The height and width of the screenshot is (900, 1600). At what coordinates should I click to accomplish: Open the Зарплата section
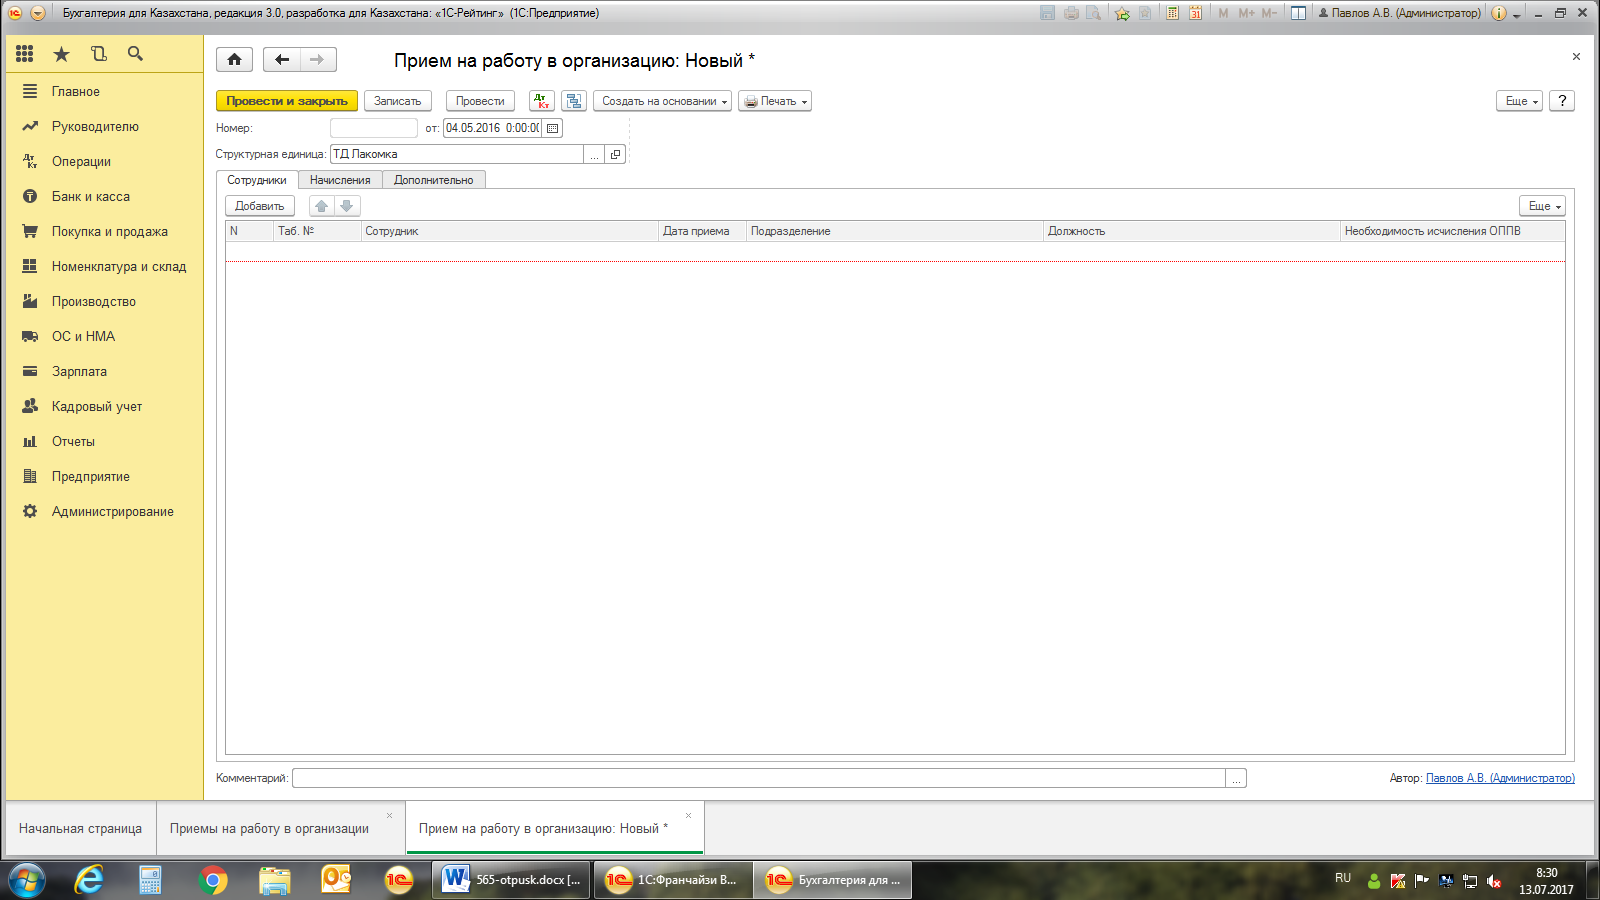104,371
